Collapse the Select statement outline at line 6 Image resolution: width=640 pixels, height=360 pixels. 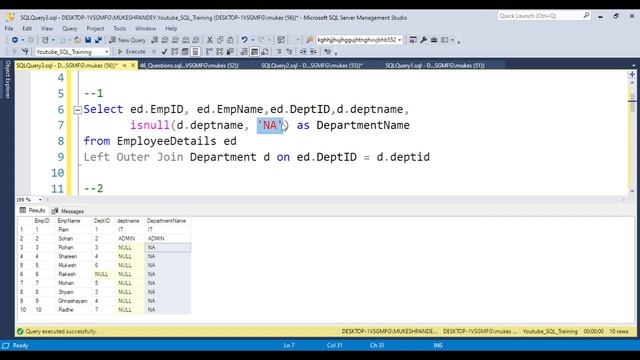pos(77,110)
